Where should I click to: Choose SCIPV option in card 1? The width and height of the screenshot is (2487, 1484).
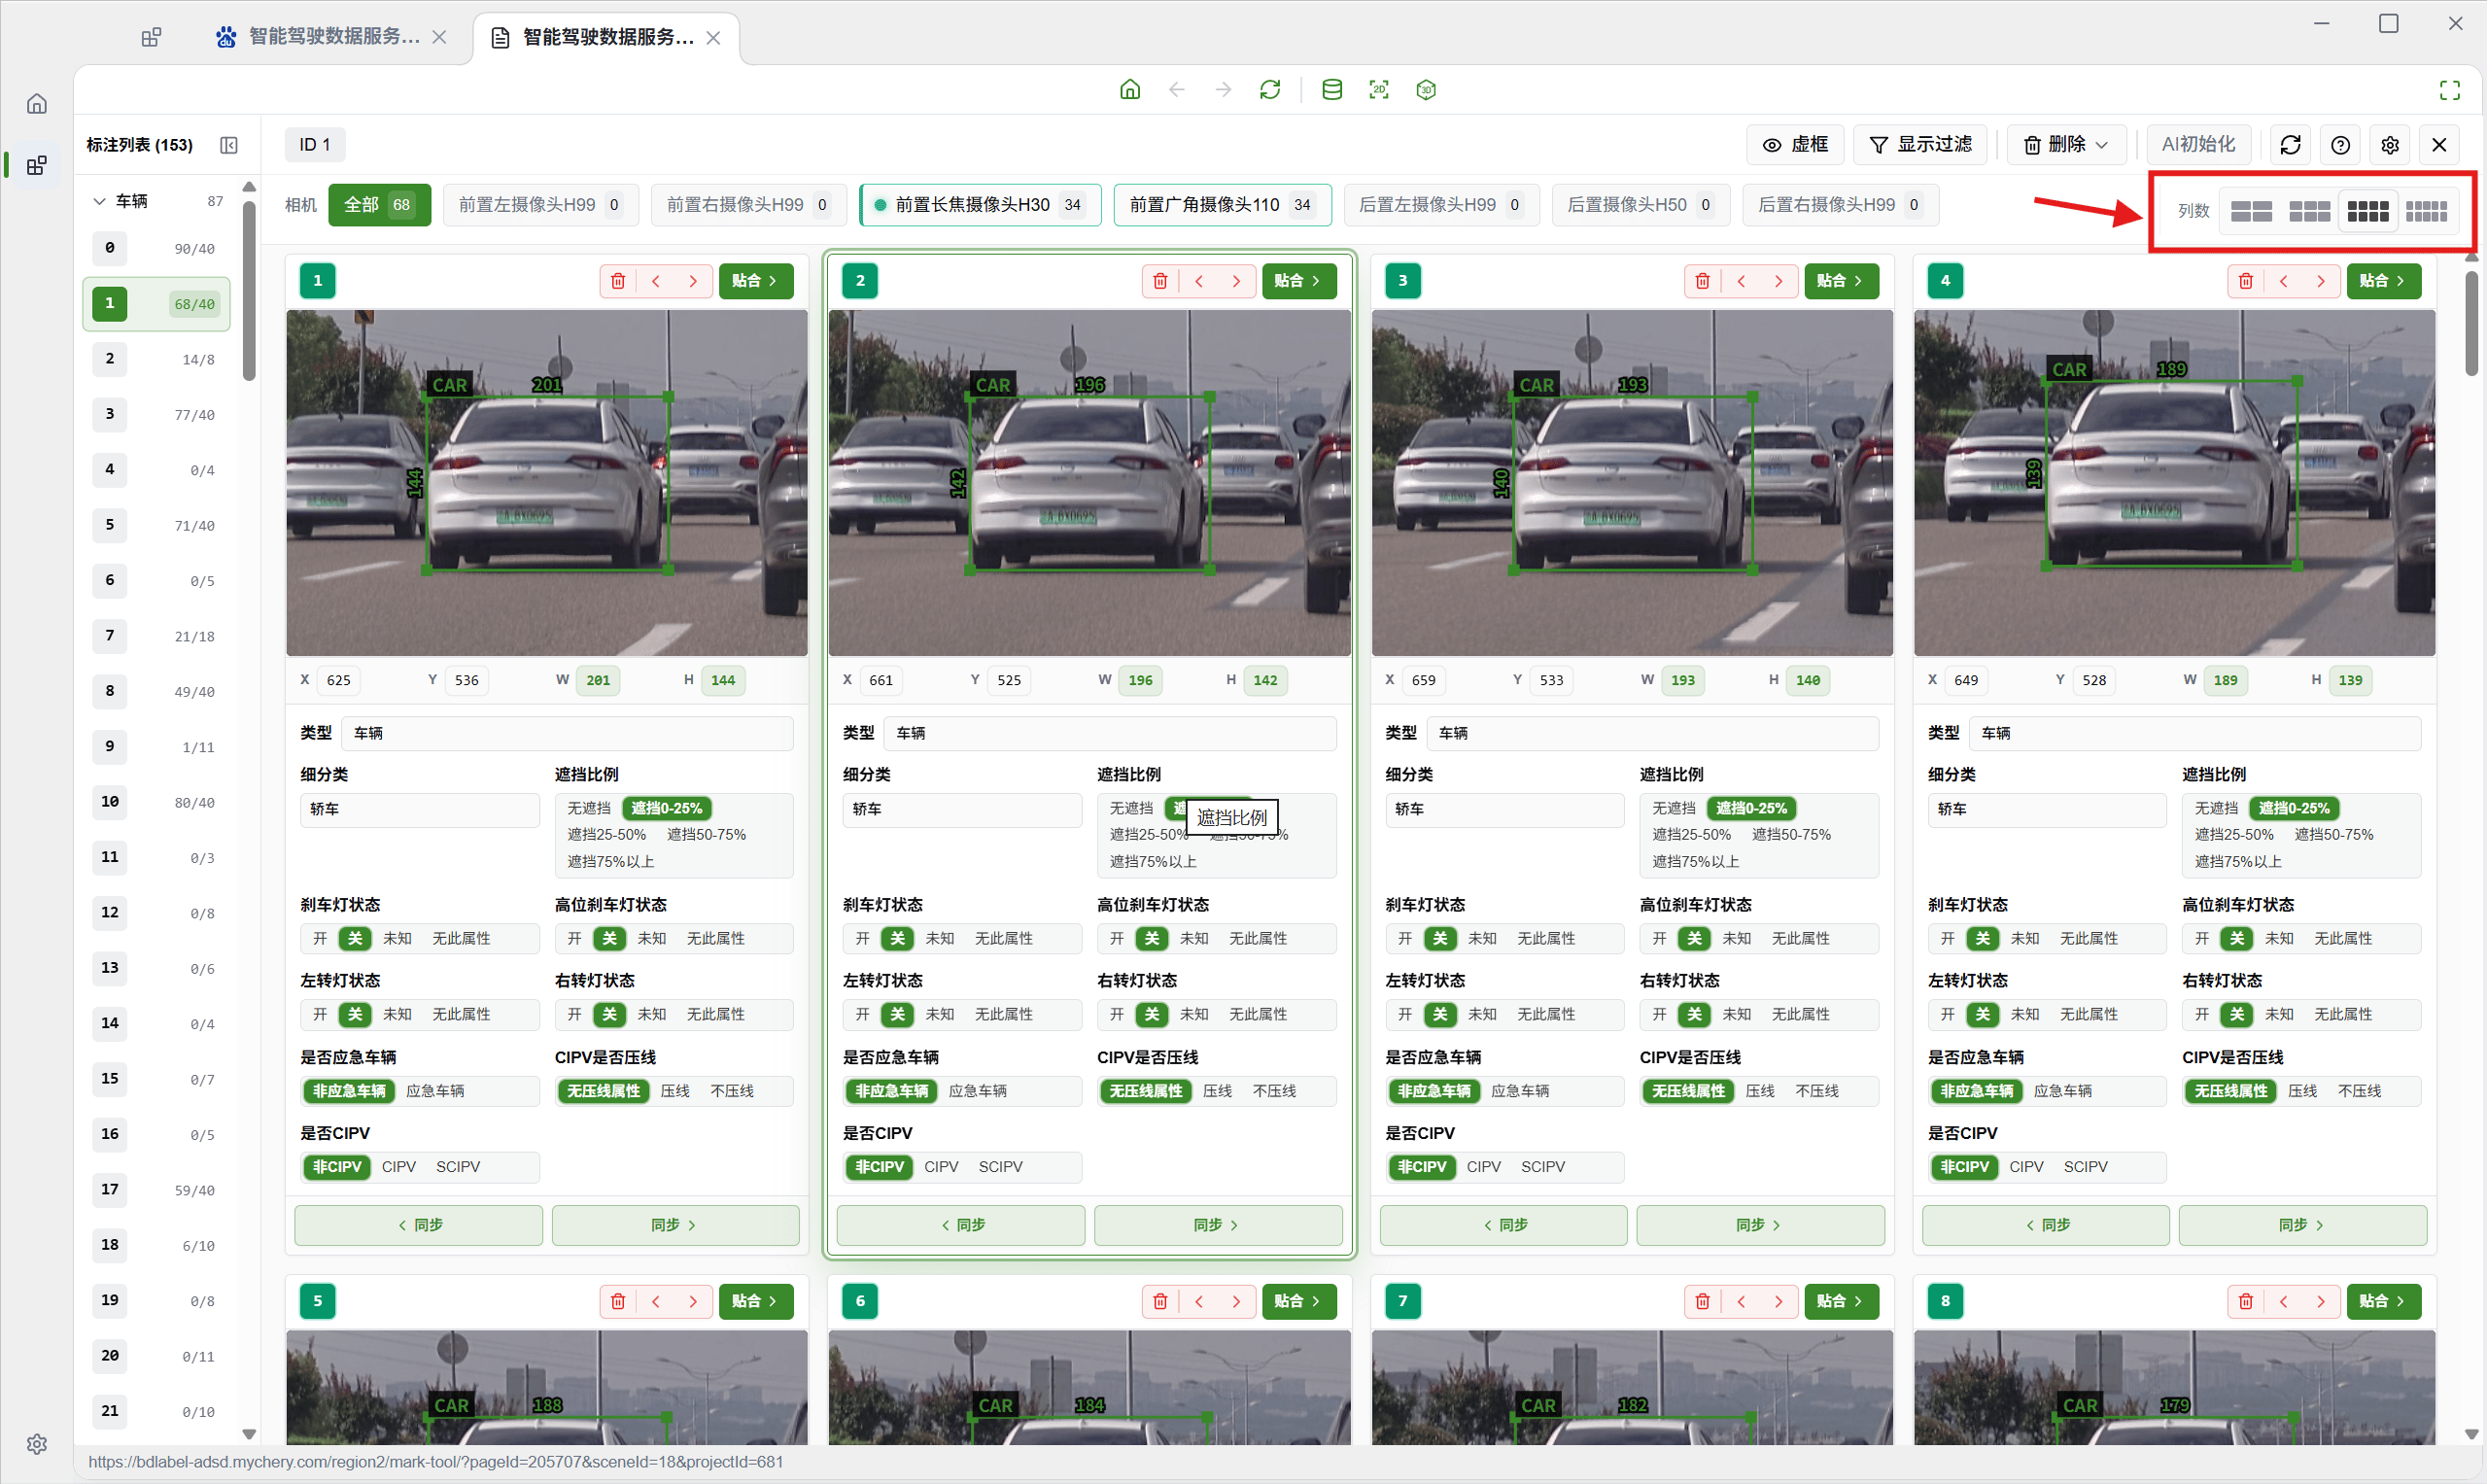coord(458,1167)
